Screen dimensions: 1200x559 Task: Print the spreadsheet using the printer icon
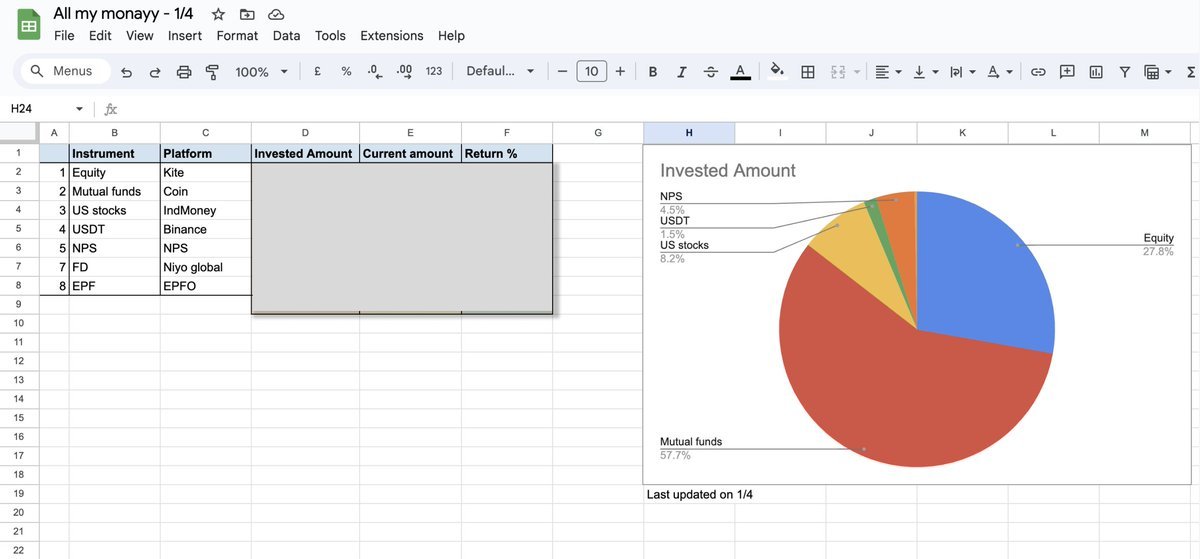[184, 72]
